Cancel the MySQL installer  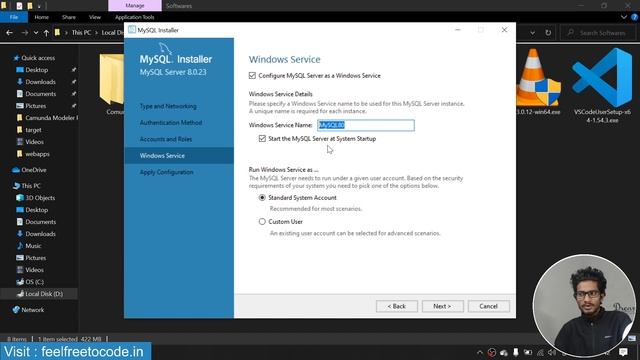489,306
